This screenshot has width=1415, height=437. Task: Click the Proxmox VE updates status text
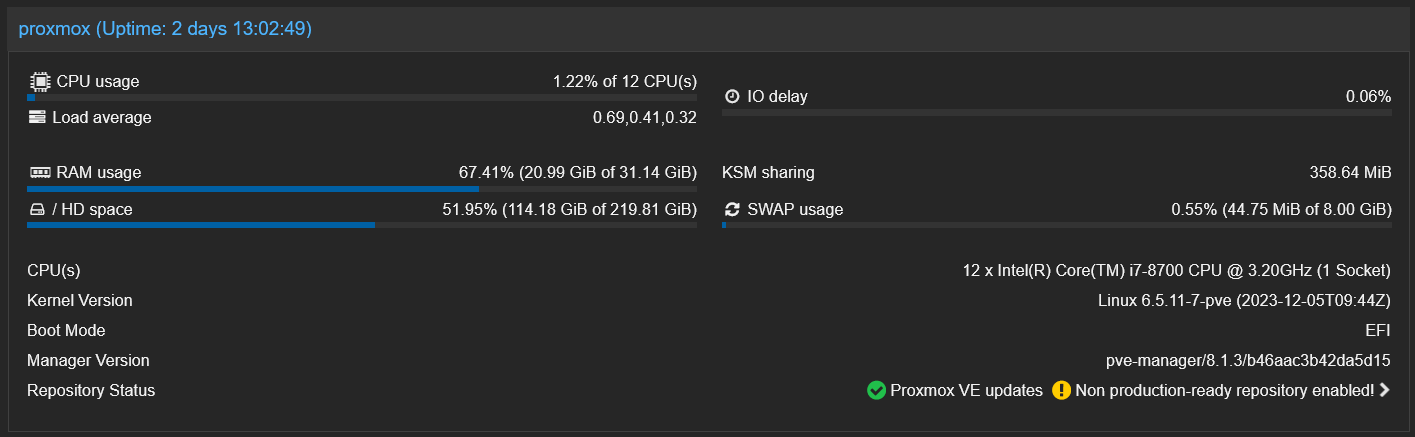[x=966, y=390]
